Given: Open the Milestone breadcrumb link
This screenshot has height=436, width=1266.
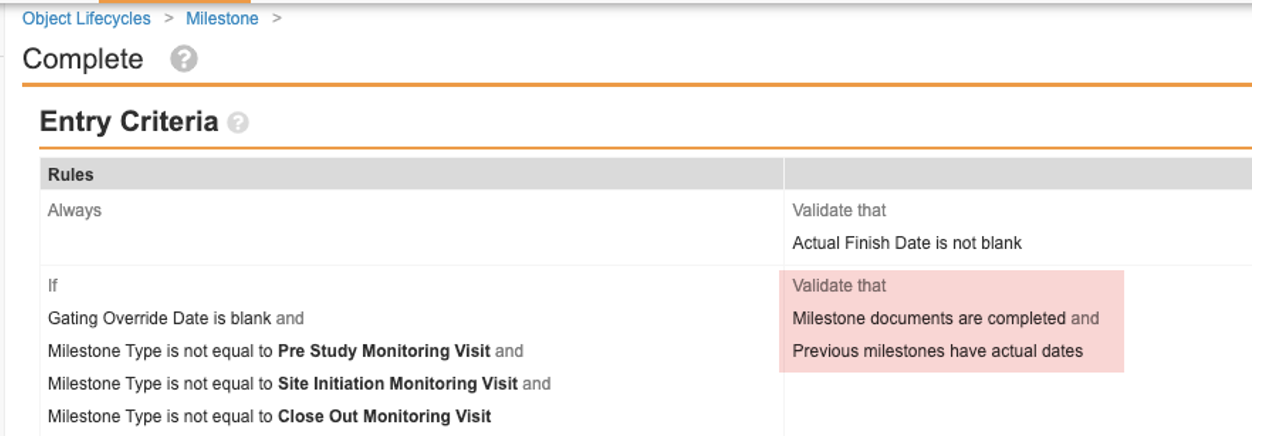Looking at the screenshot, I should [222, 19].
